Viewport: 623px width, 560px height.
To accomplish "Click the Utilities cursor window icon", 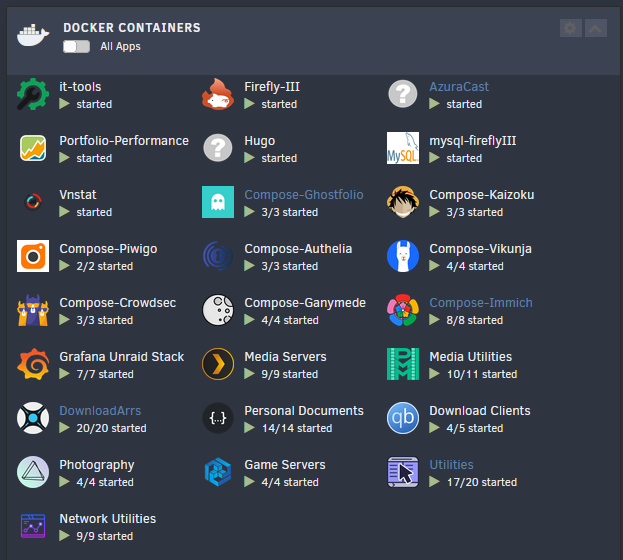I will (x=403, y=472).
